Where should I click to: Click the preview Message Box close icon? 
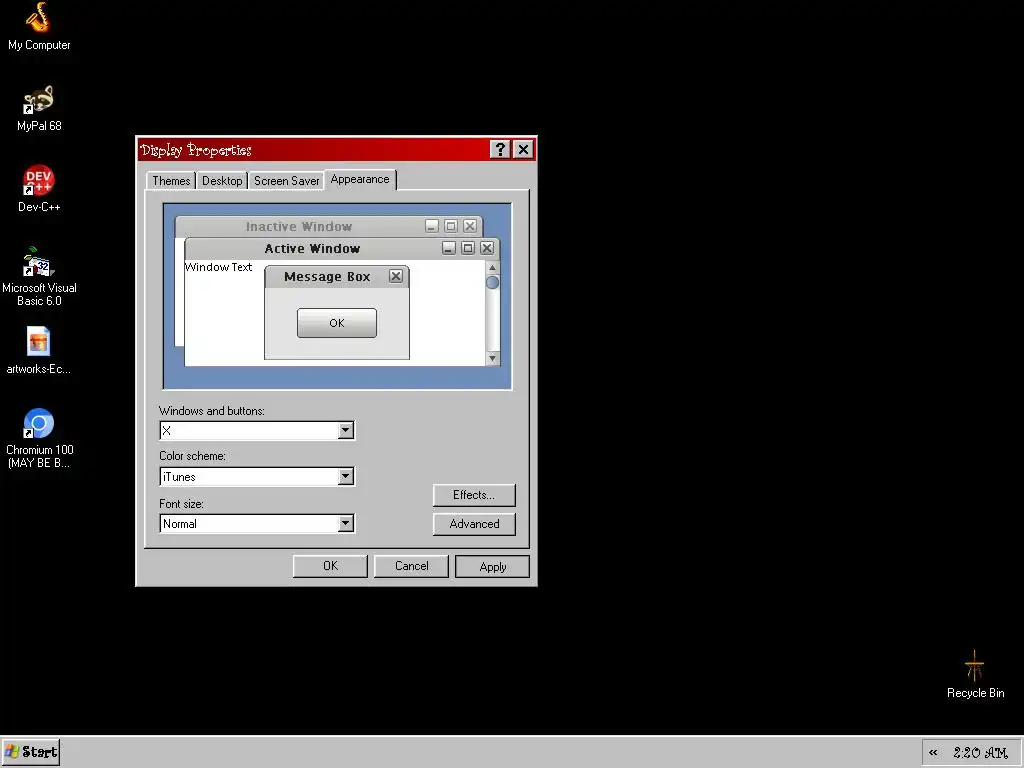[396, 276]
